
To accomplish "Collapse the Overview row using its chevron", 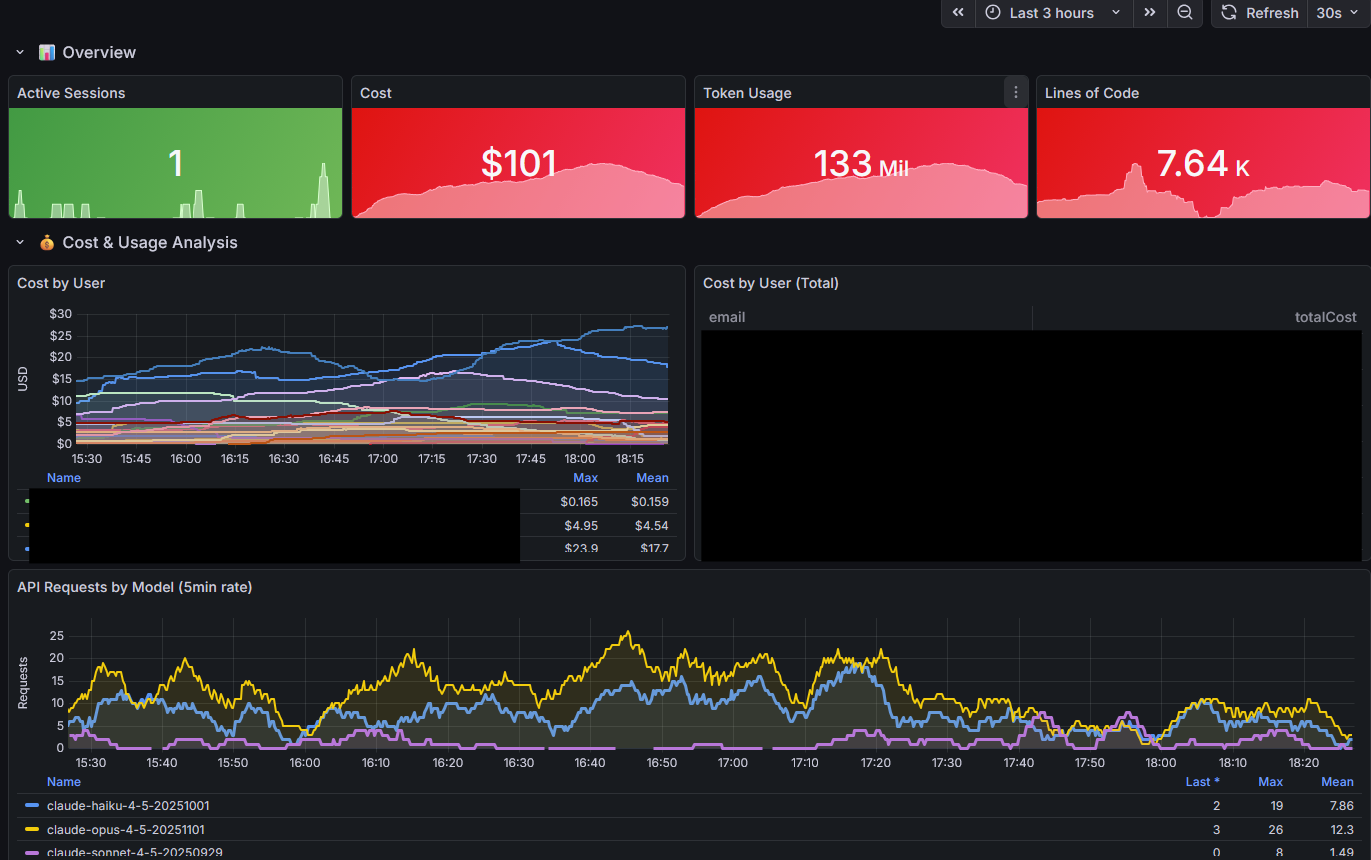I will tap(20, 52).
